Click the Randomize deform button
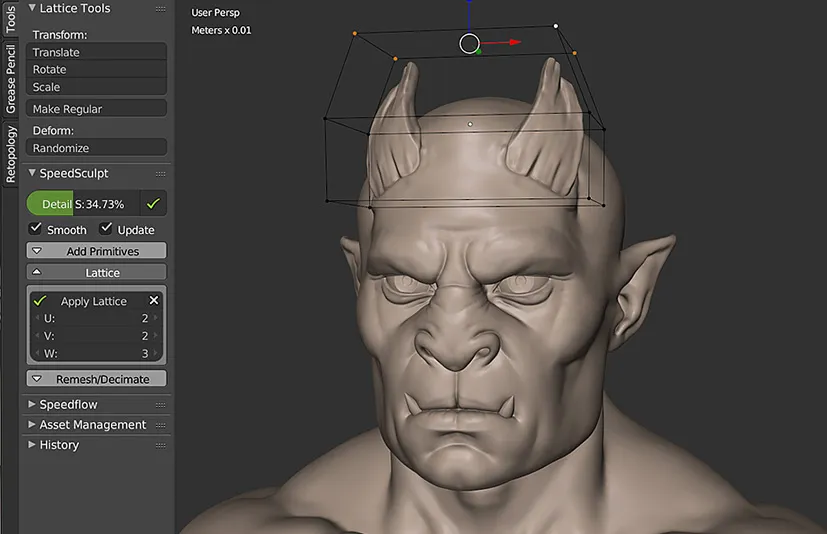The width and height of the screenshot is (827, 534). click(97, 148)
